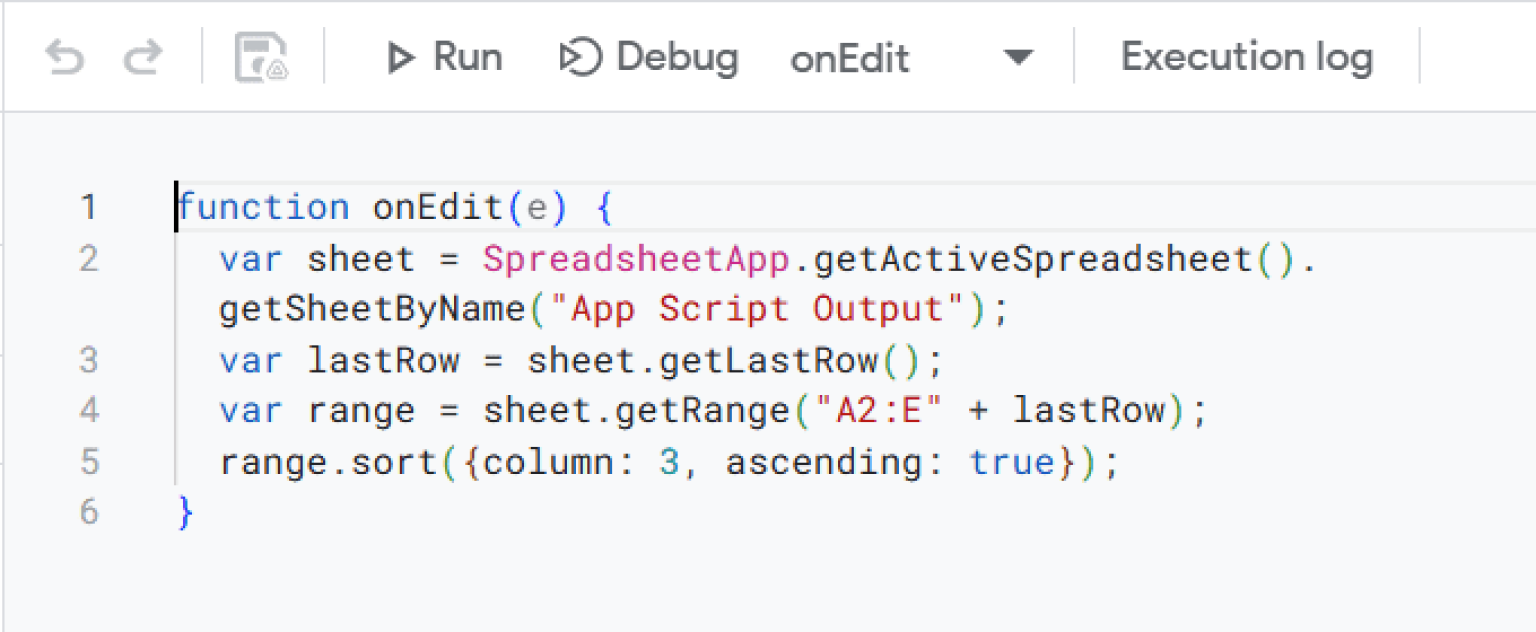Click the Debug icon in toolbar
The width and height of the screenshot is (1536, 632).
click(x=580, y=58)
